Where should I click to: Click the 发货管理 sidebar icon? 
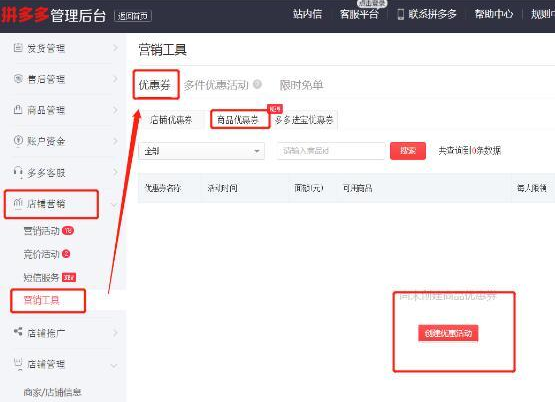pyautogui.click(x=18, y=47)
